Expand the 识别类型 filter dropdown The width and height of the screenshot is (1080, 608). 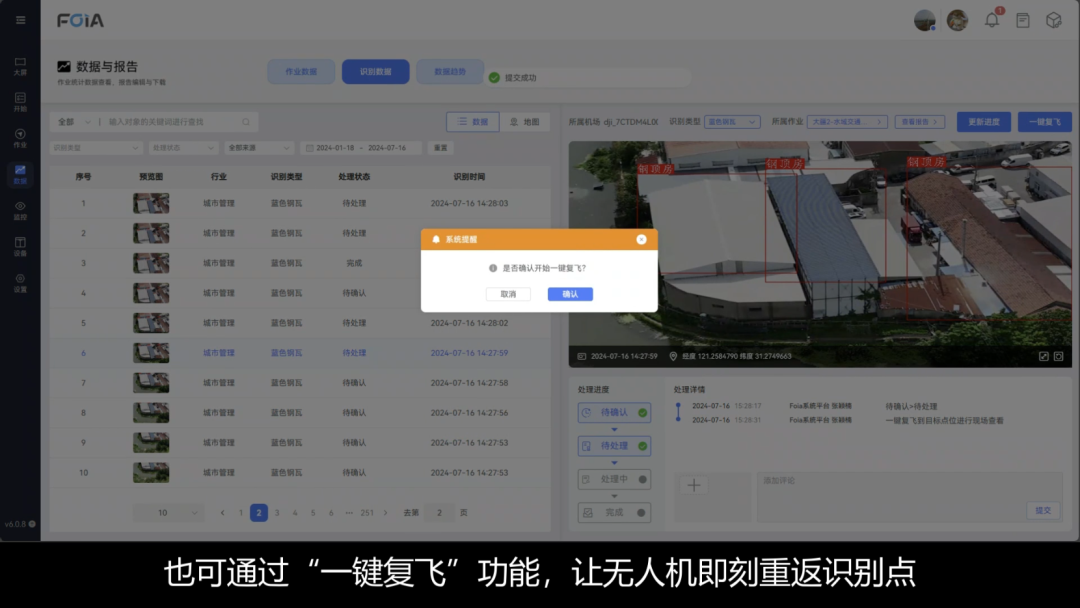96,148
